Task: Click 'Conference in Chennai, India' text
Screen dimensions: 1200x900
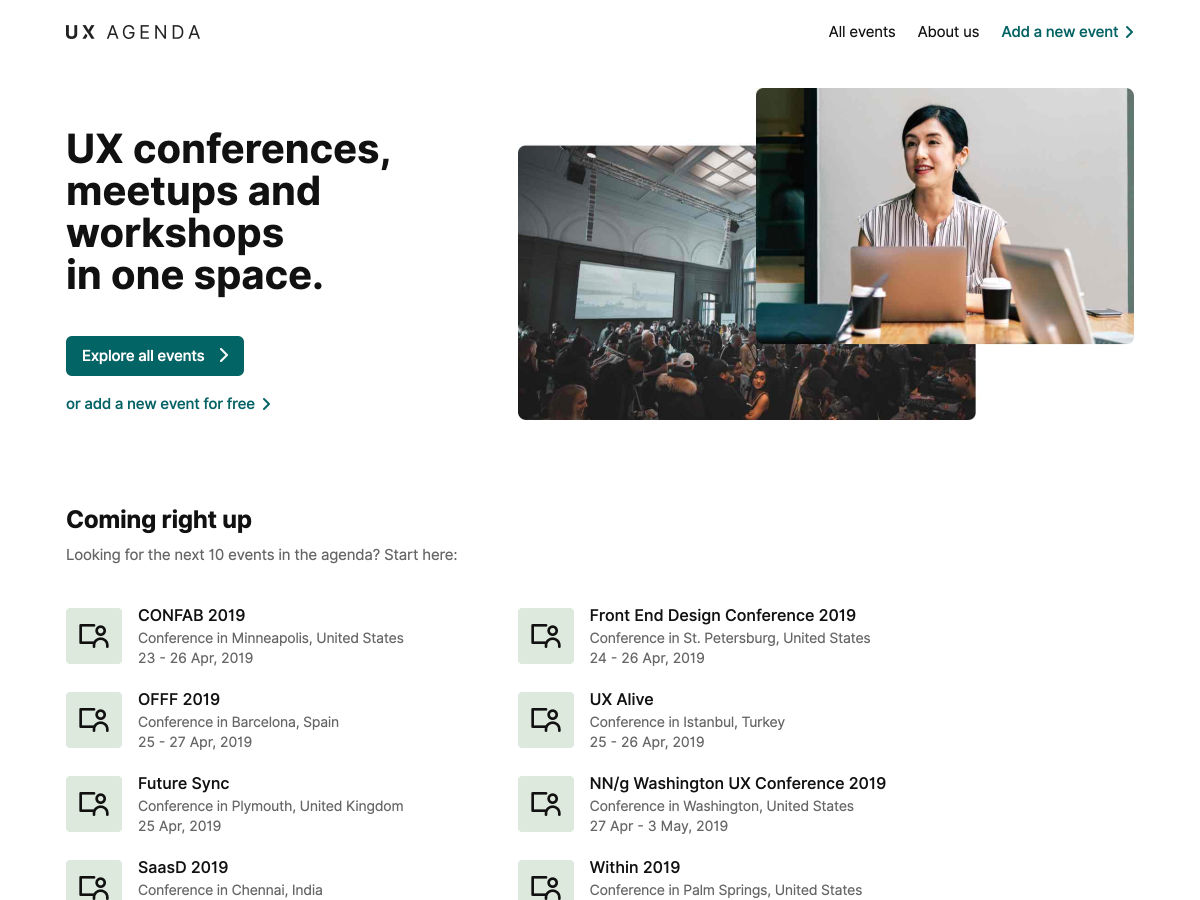Action: pos(230,890)
